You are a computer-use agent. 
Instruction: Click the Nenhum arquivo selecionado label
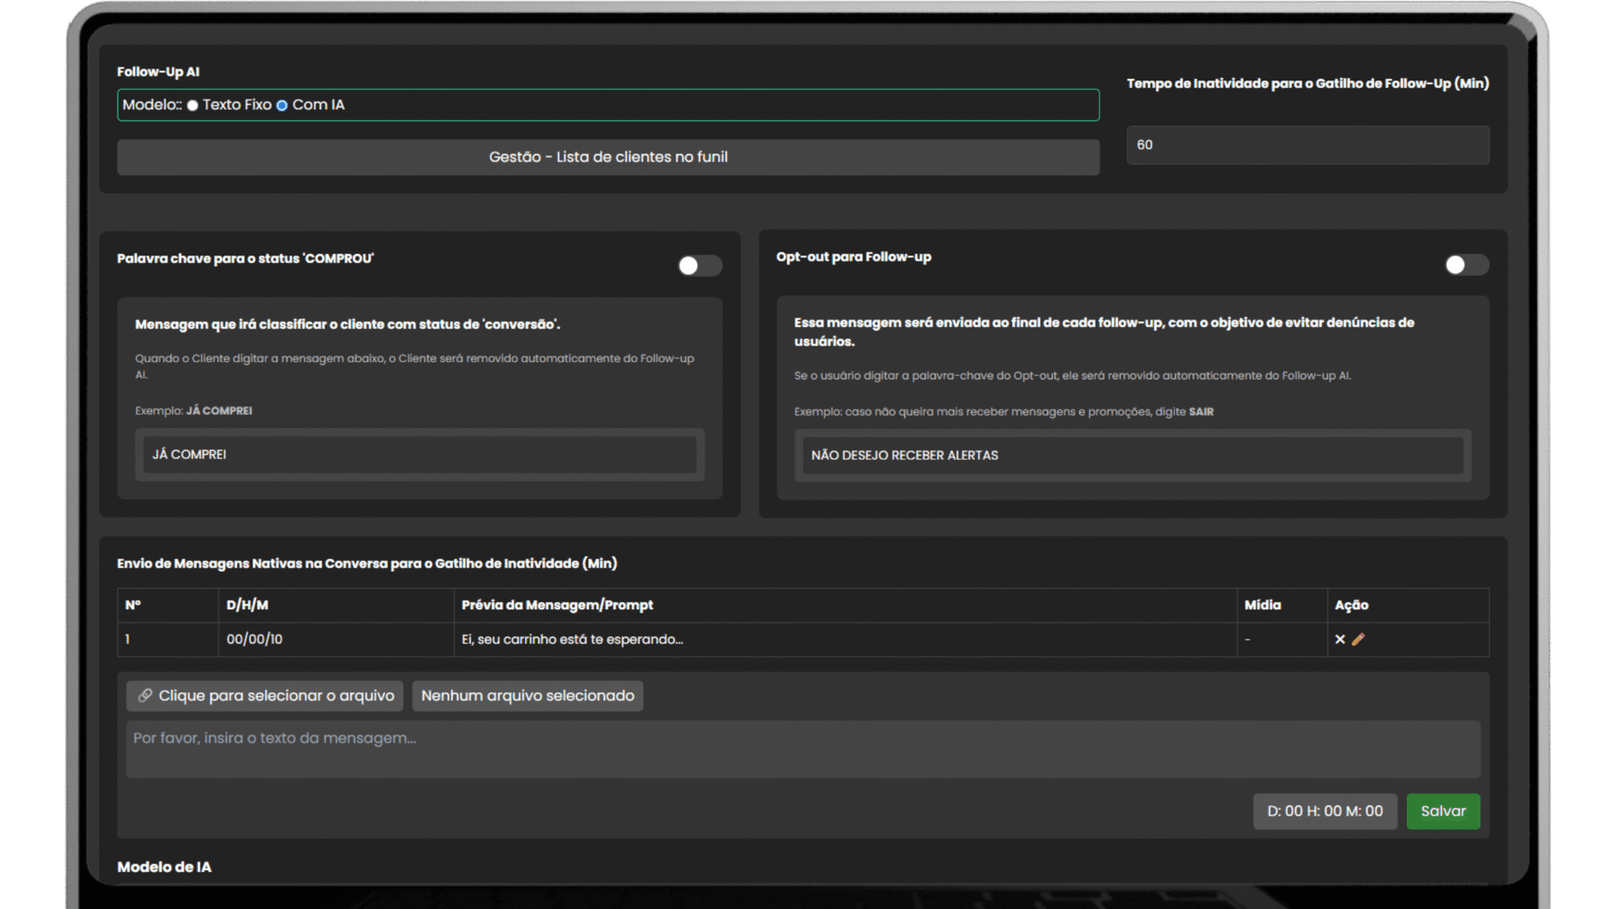[x=527, y=696]
